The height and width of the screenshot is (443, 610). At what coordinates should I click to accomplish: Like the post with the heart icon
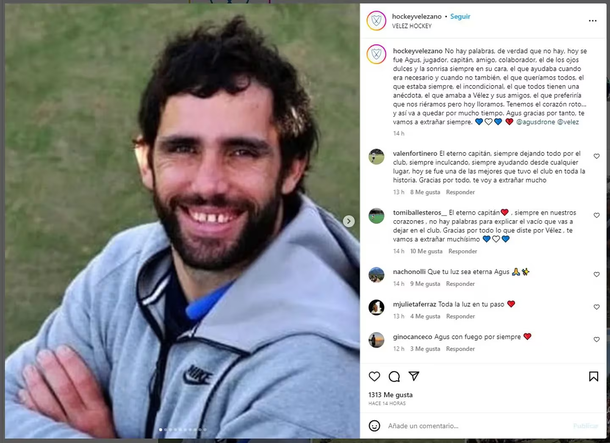(374, 376)
